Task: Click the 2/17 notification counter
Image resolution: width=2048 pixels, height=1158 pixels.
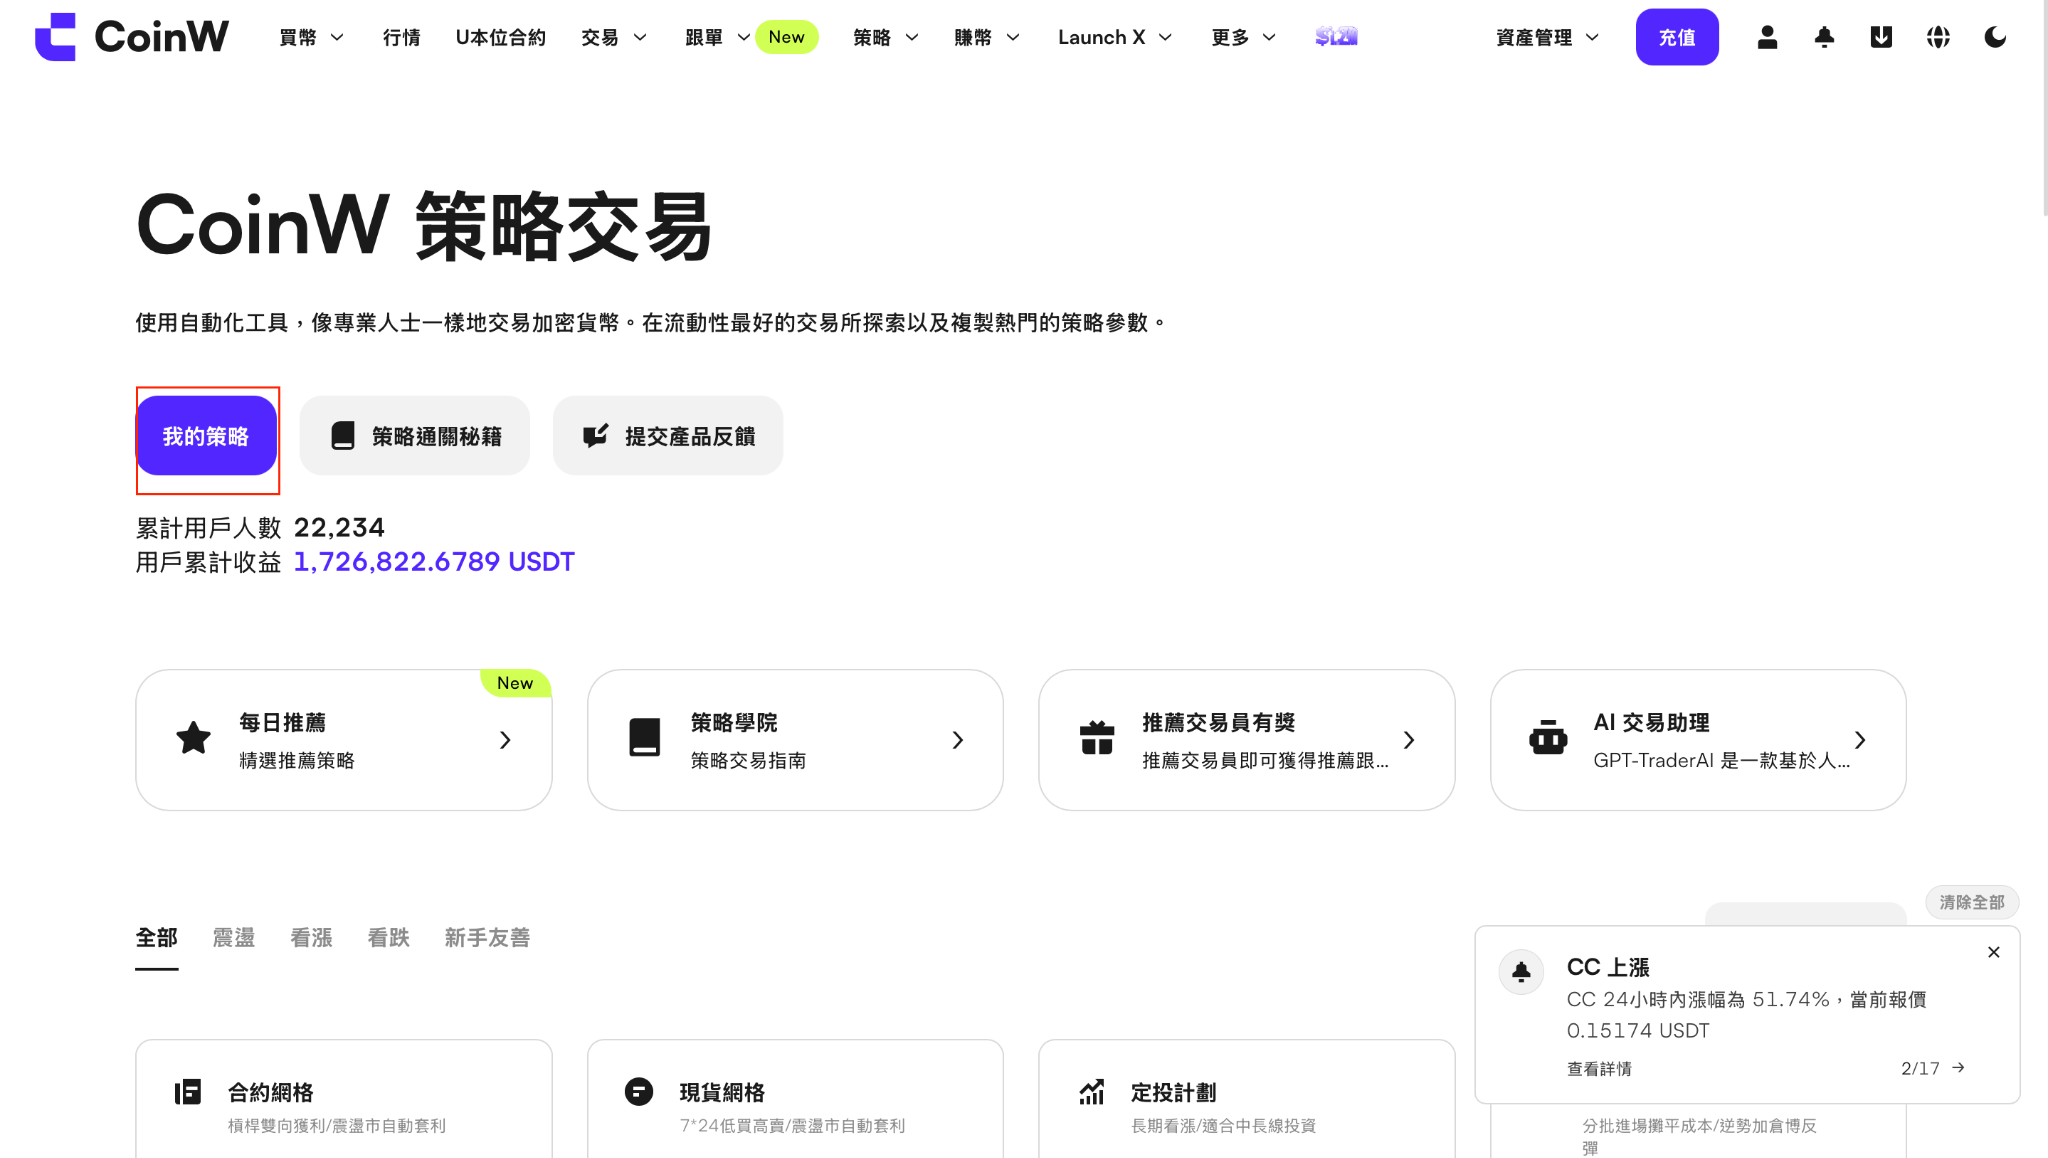Action: coord(1920,1069)
